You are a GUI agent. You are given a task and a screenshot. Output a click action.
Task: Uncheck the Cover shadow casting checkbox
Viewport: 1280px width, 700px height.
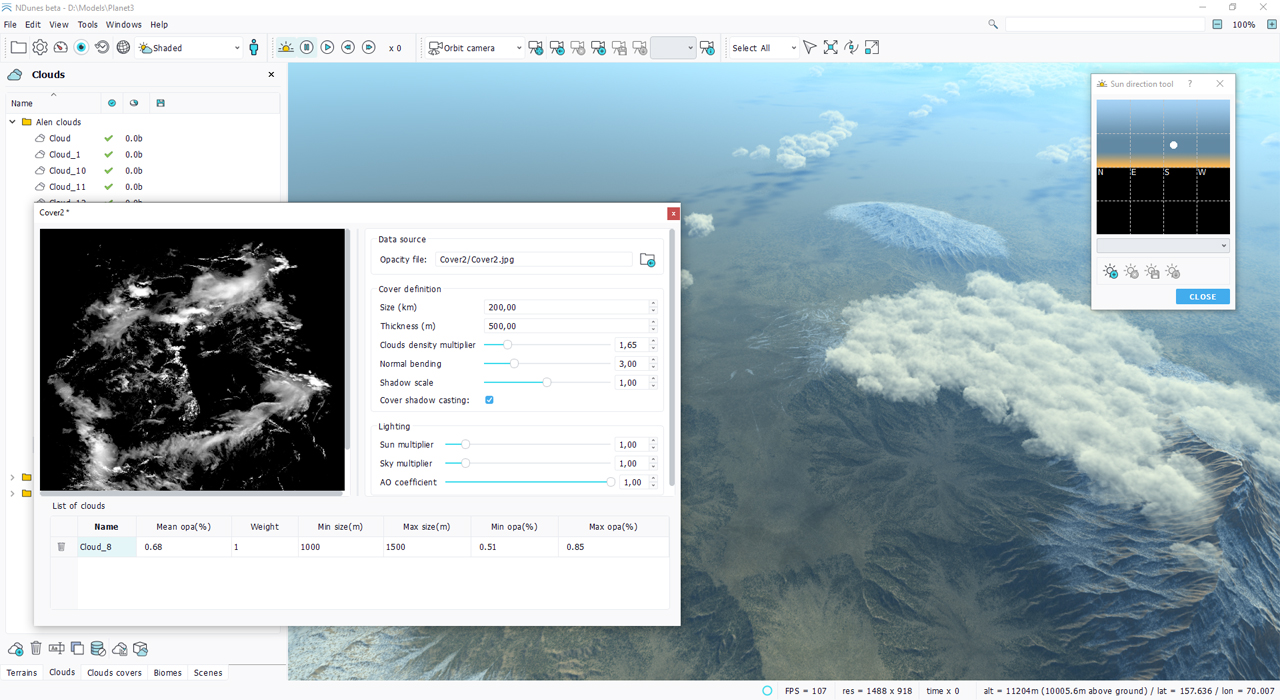click(x=489, y=400)
